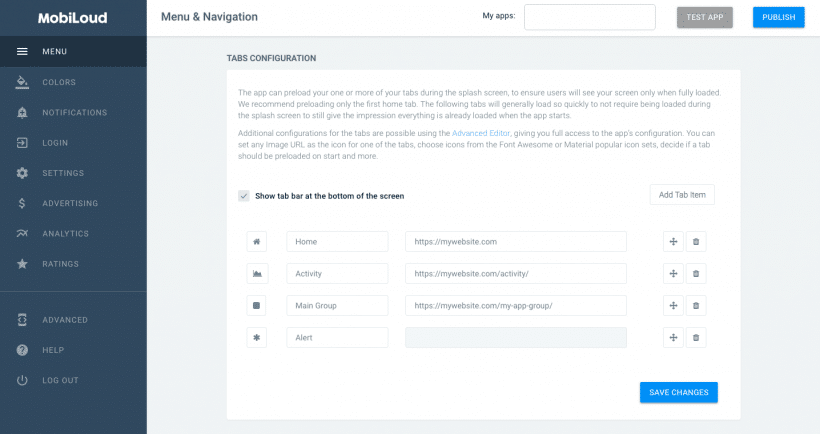Click the chart icon for Activity tab
The height and width of the screenshot is (434, 820).
click(257, 274)
